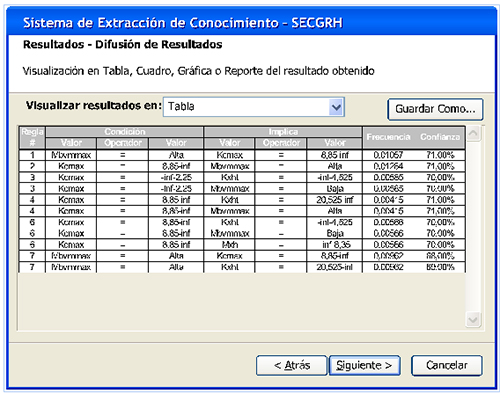Cancel the results wizard
This screenshot has height=394, width=500.
(447, 365)
